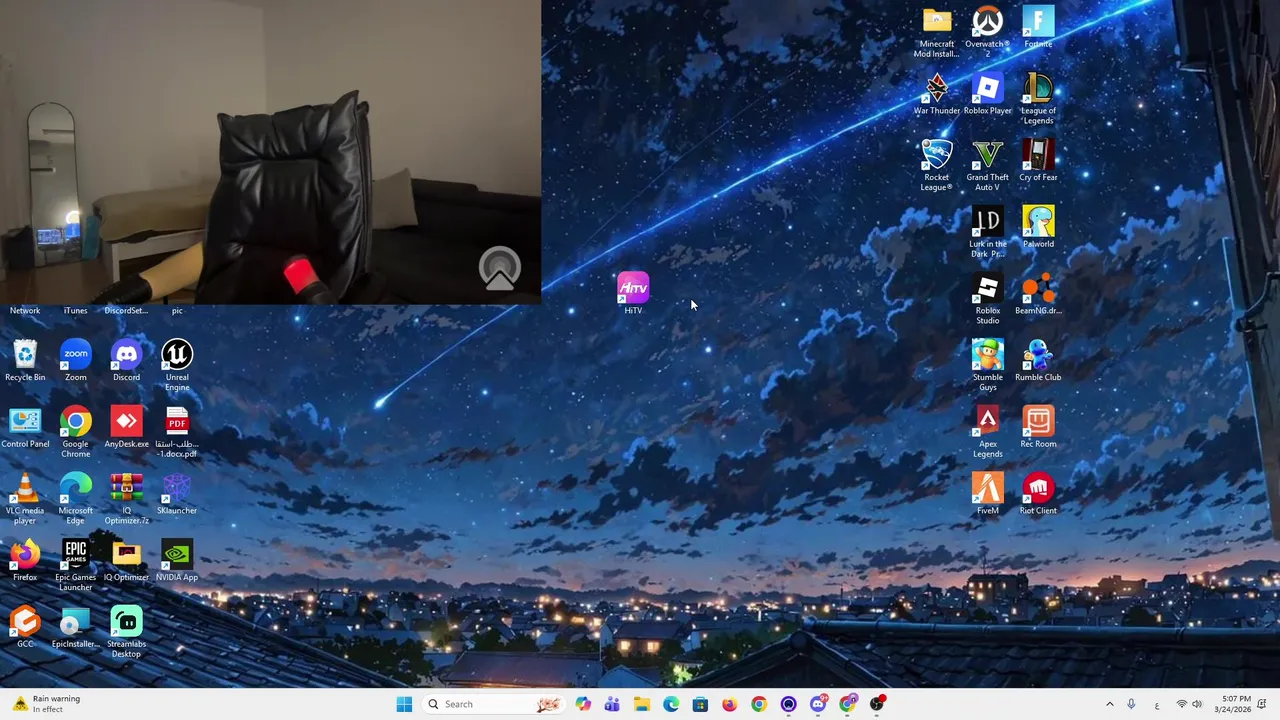Click the microphone tray icon
1280x720 pixels.
[x=1131, y=704]
